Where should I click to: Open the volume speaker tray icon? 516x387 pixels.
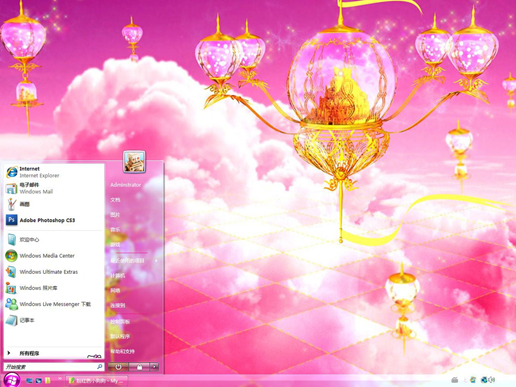click(492, 380)
